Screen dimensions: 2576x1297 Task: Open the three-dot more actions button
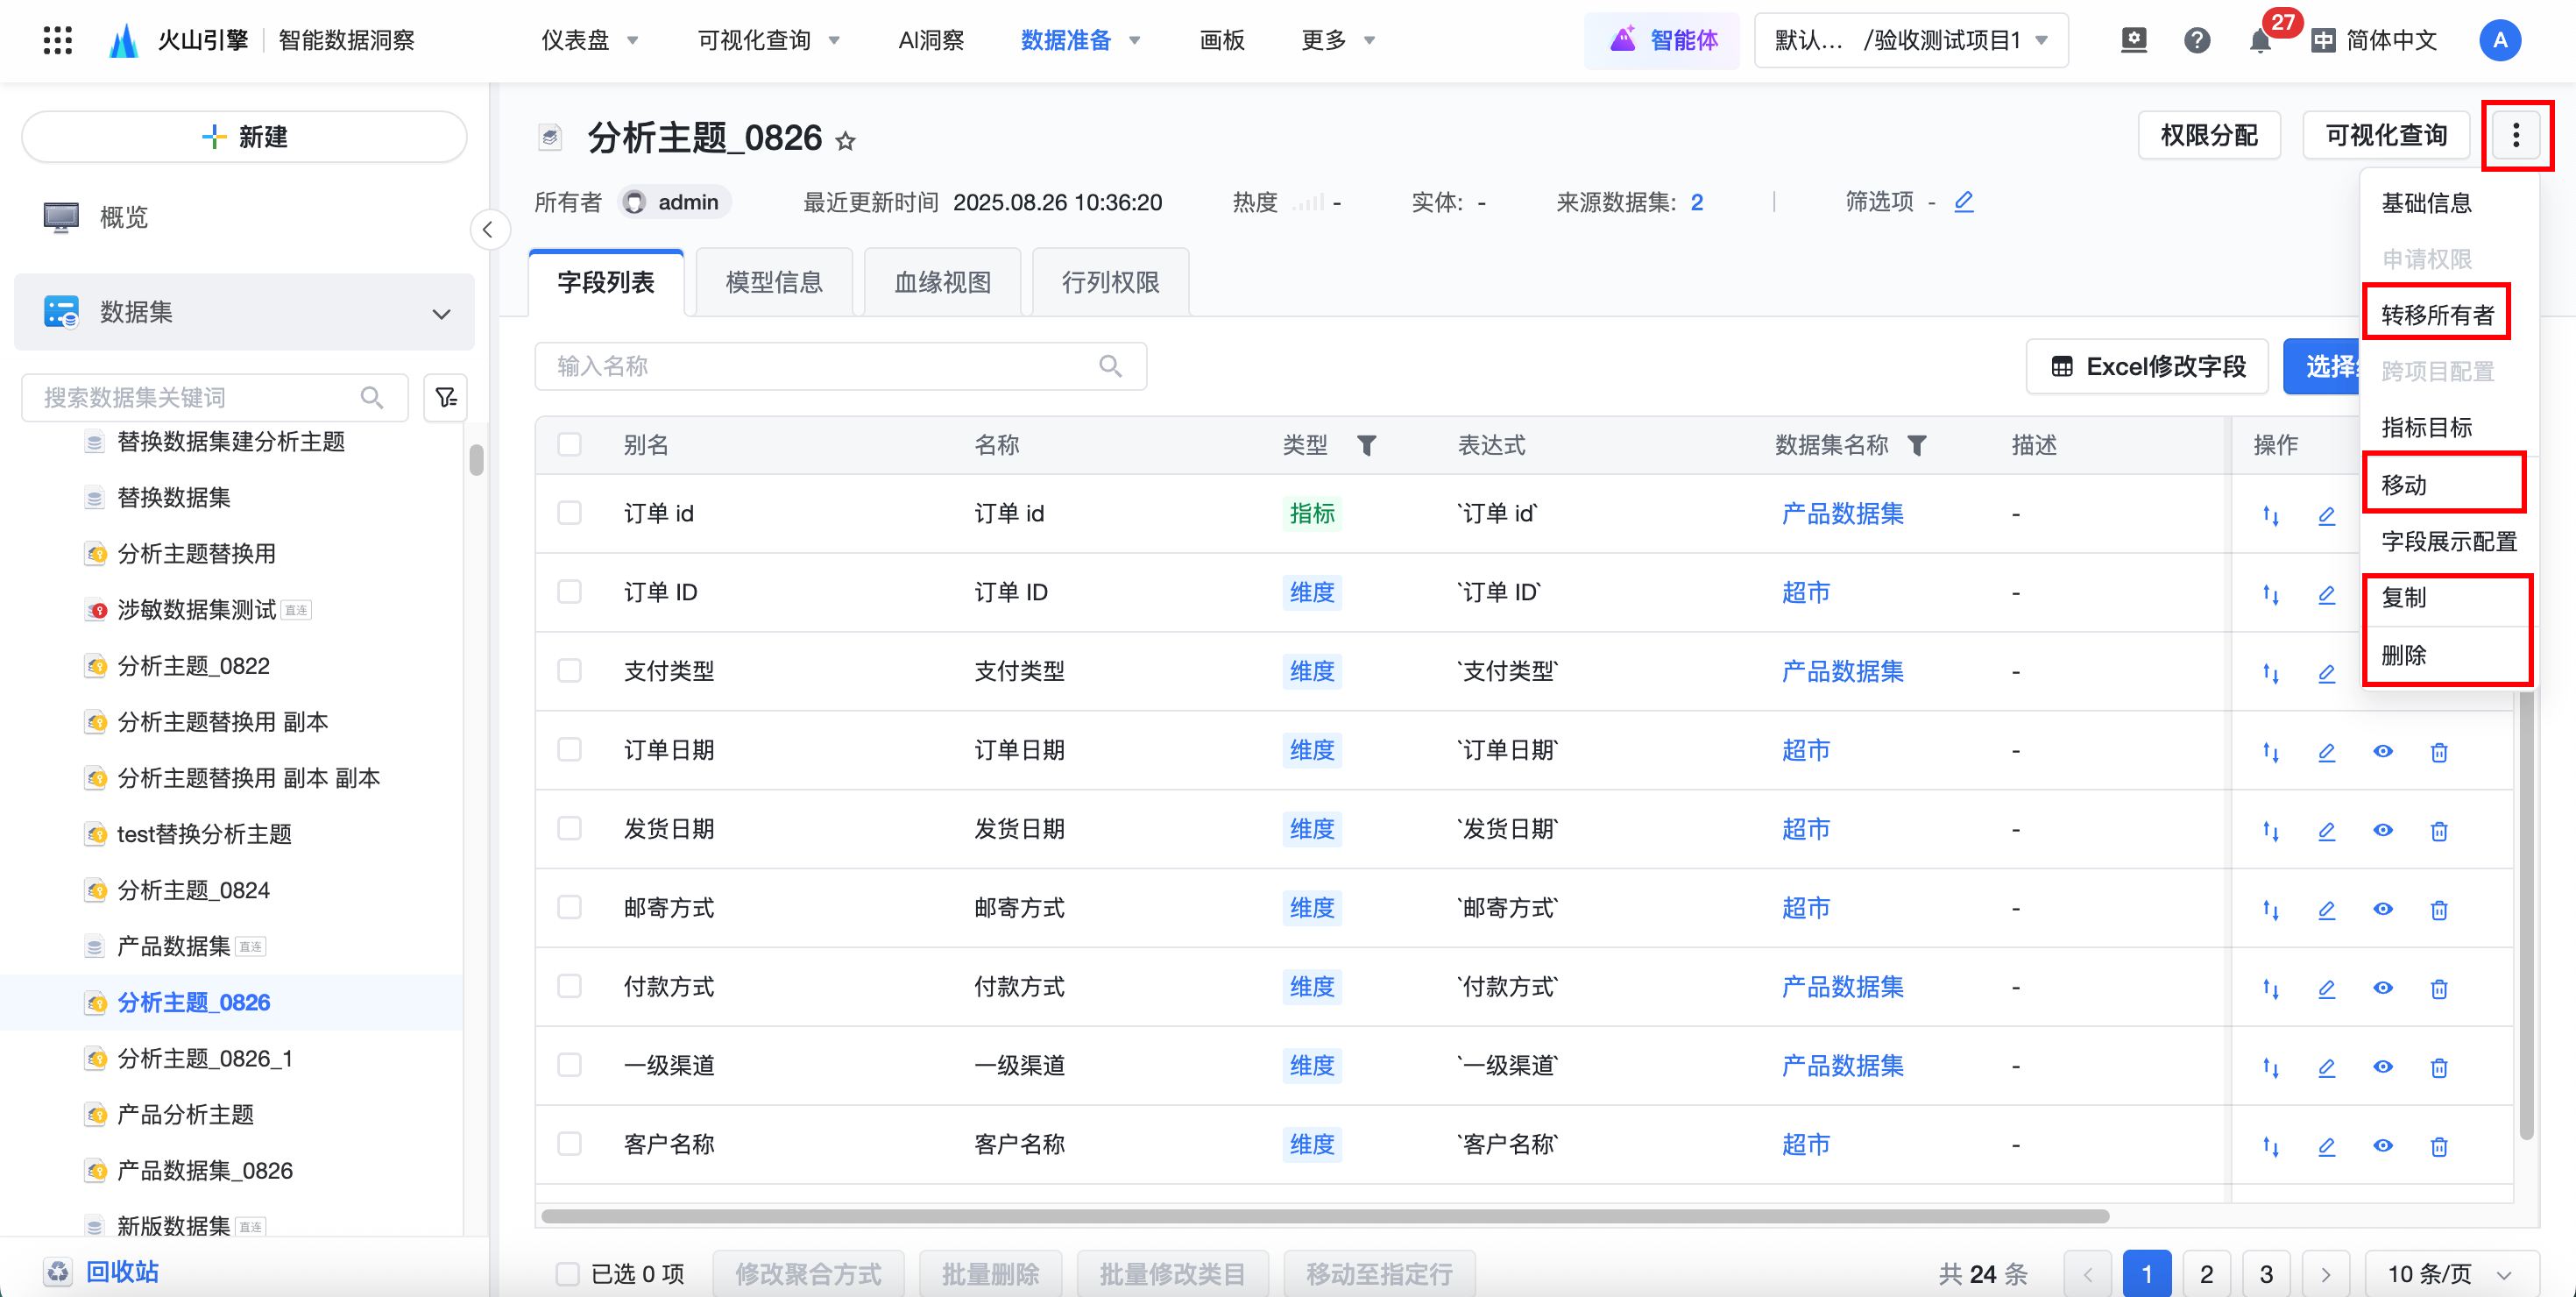[2516, 135]
